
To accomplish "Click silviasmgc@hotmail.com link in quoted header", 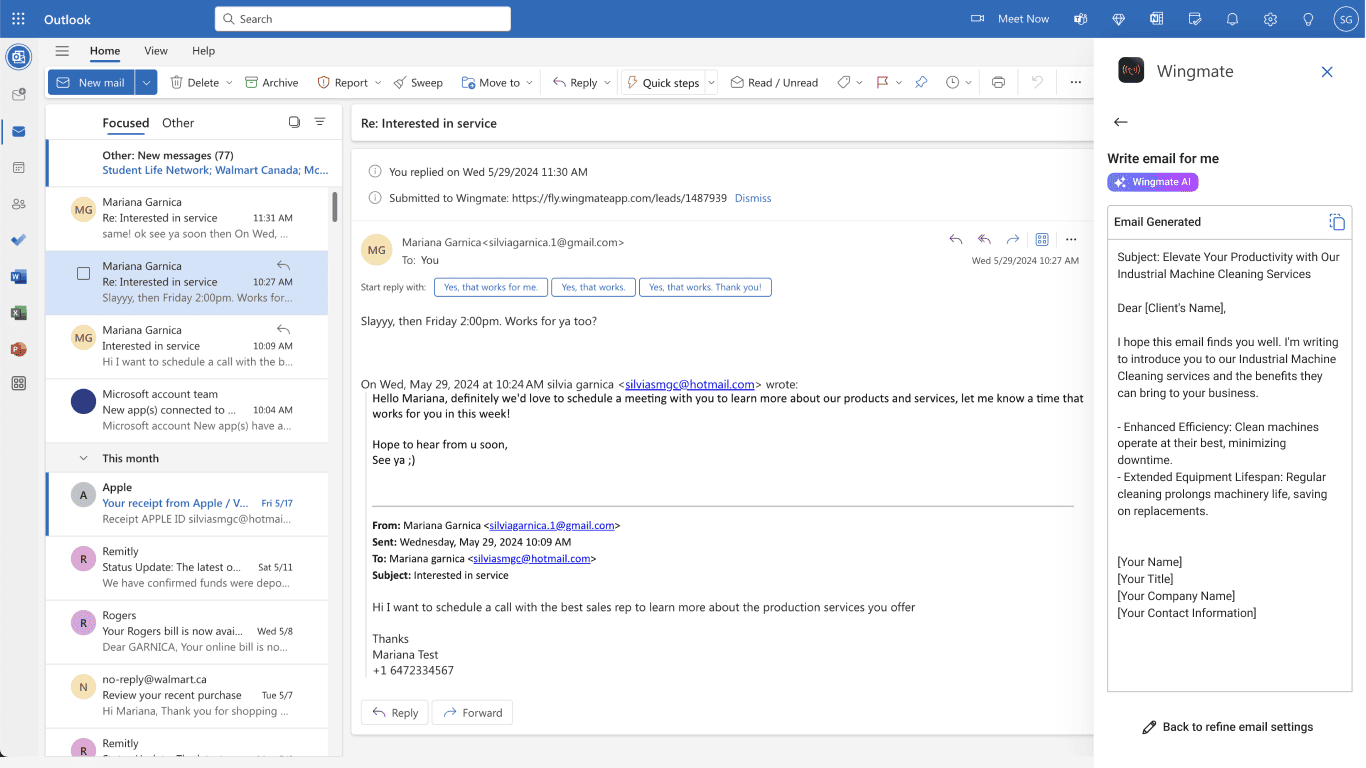I will tap(532, 559).
